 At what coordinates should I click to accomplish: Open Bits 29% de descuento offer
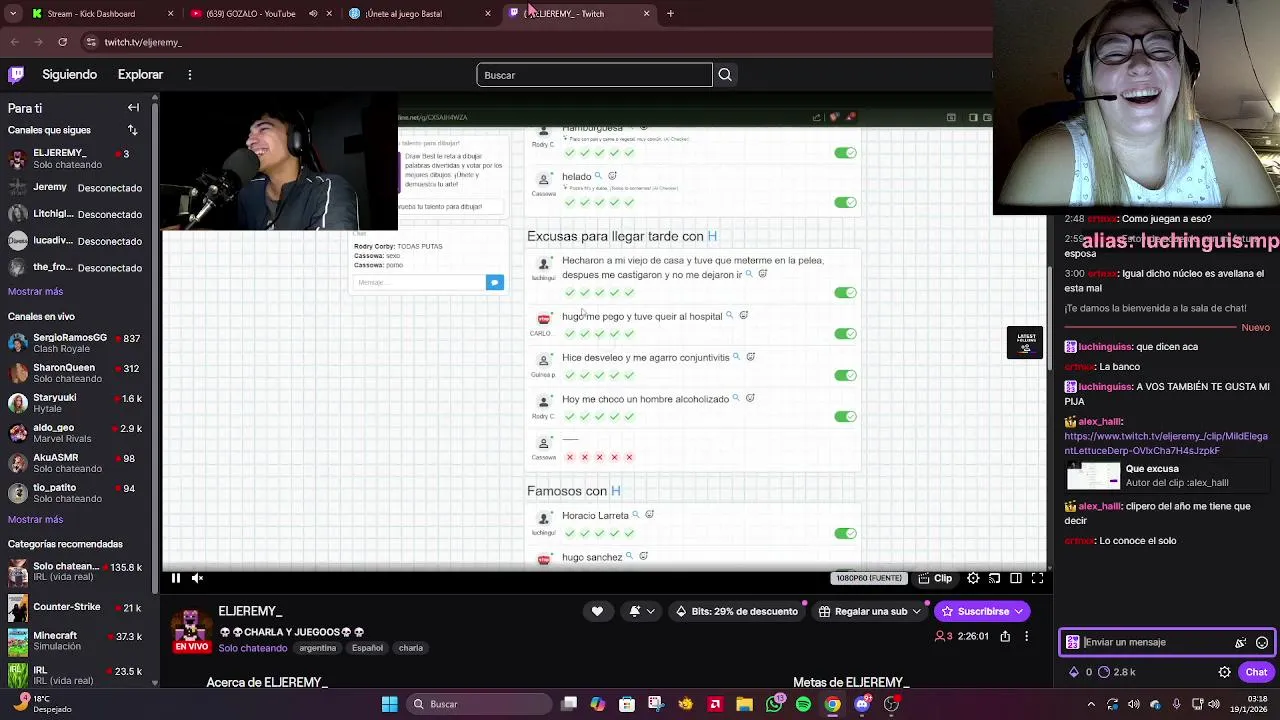pos(737,611)
